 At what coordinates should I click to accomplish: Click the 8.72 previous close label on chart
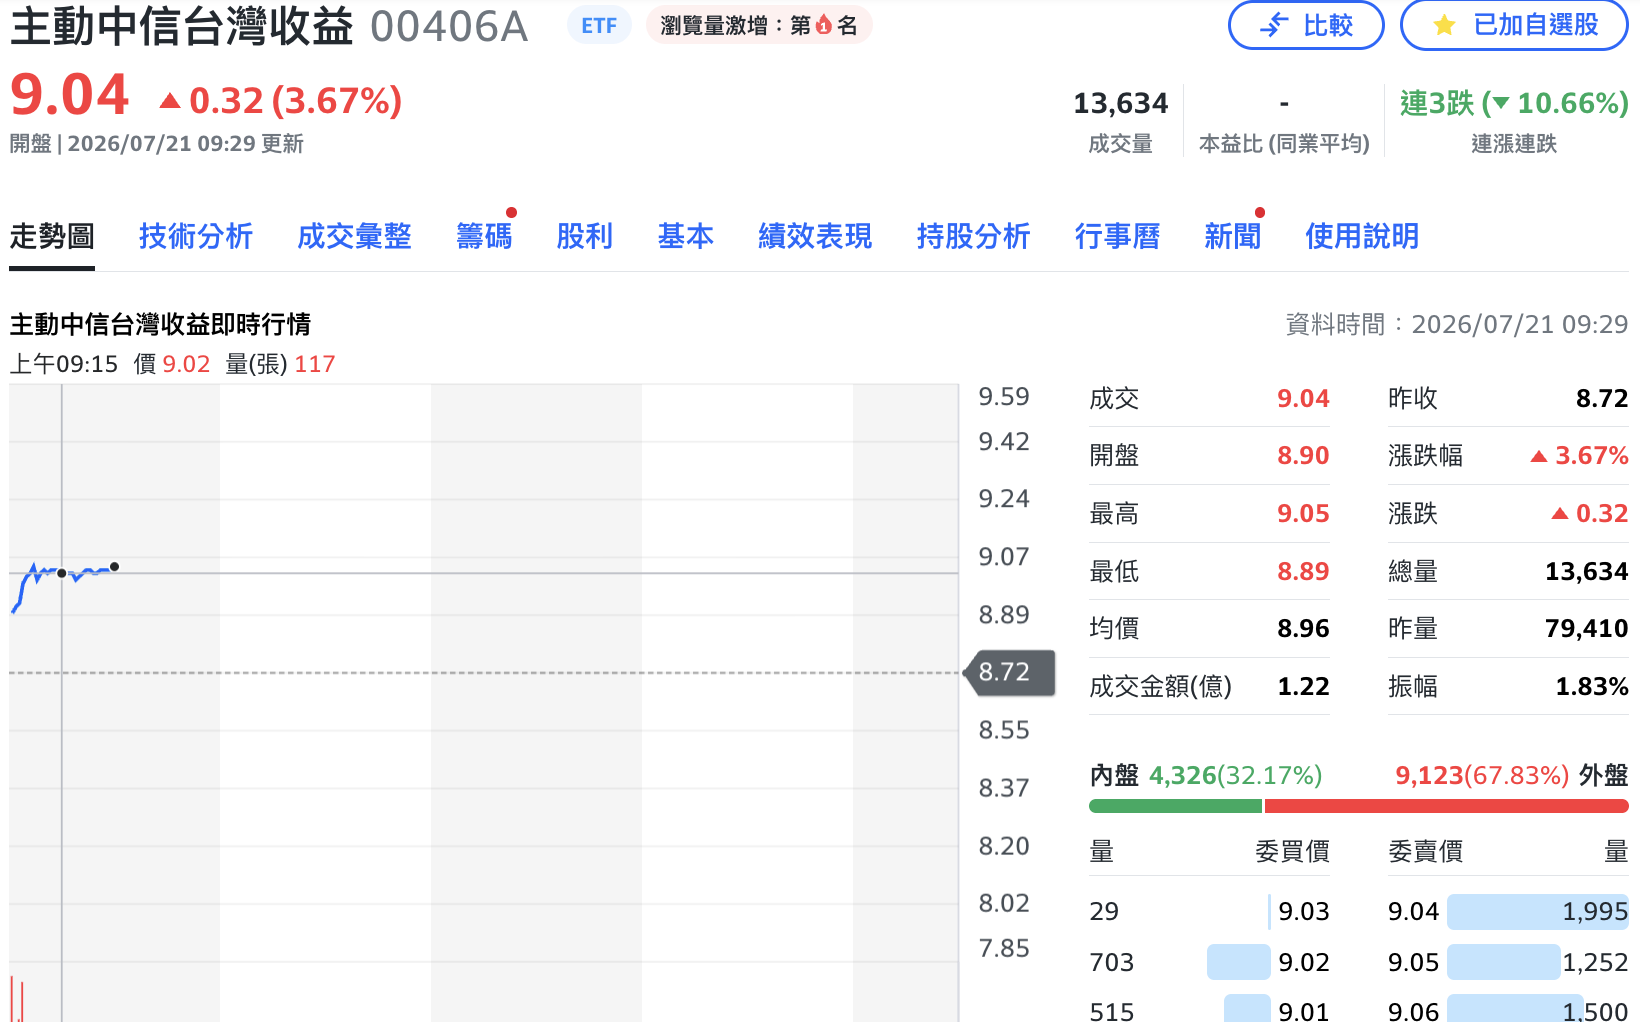click(1009, 672)
